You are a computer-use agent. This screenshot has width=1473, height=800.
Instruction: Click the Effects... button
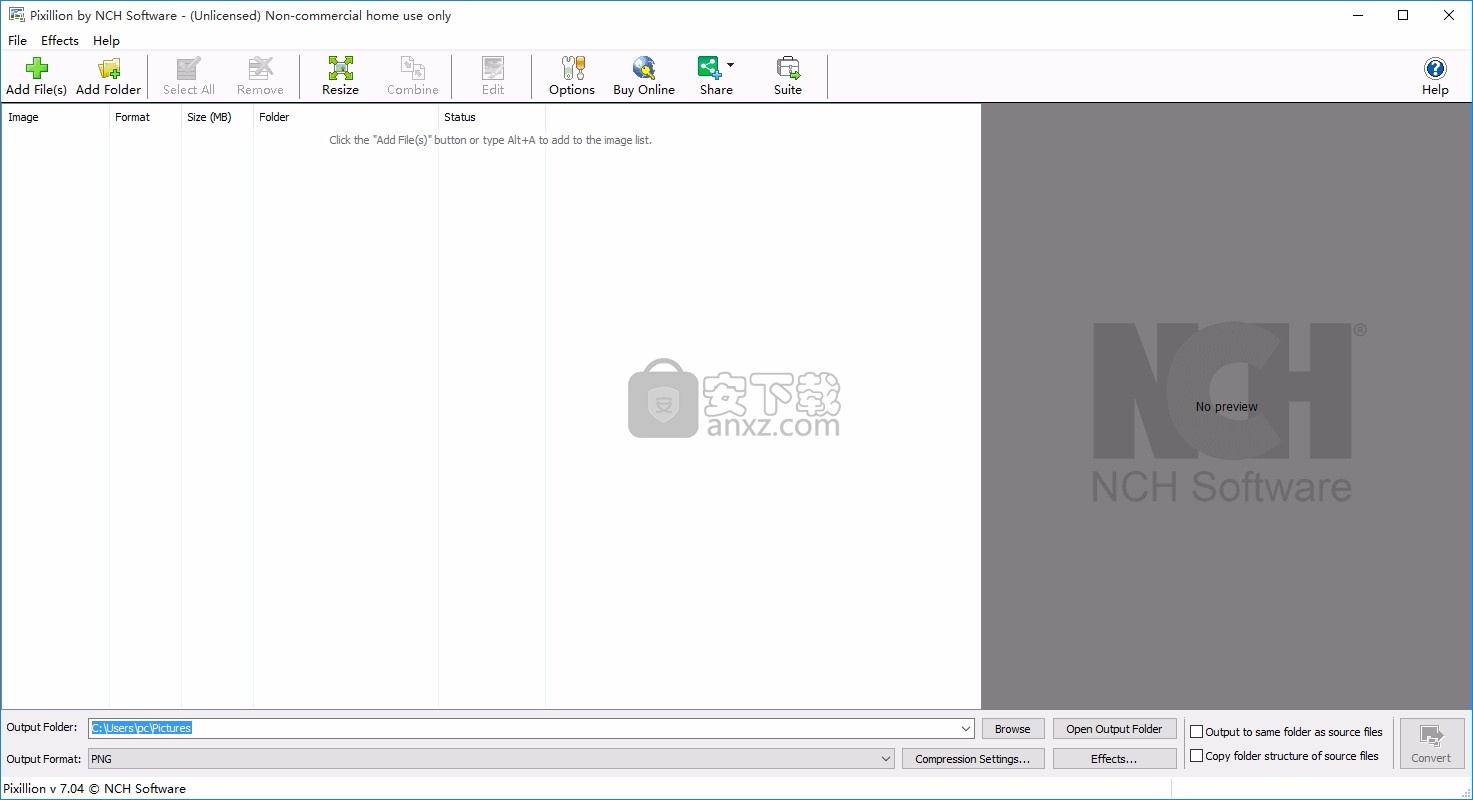pos(1114,759)
